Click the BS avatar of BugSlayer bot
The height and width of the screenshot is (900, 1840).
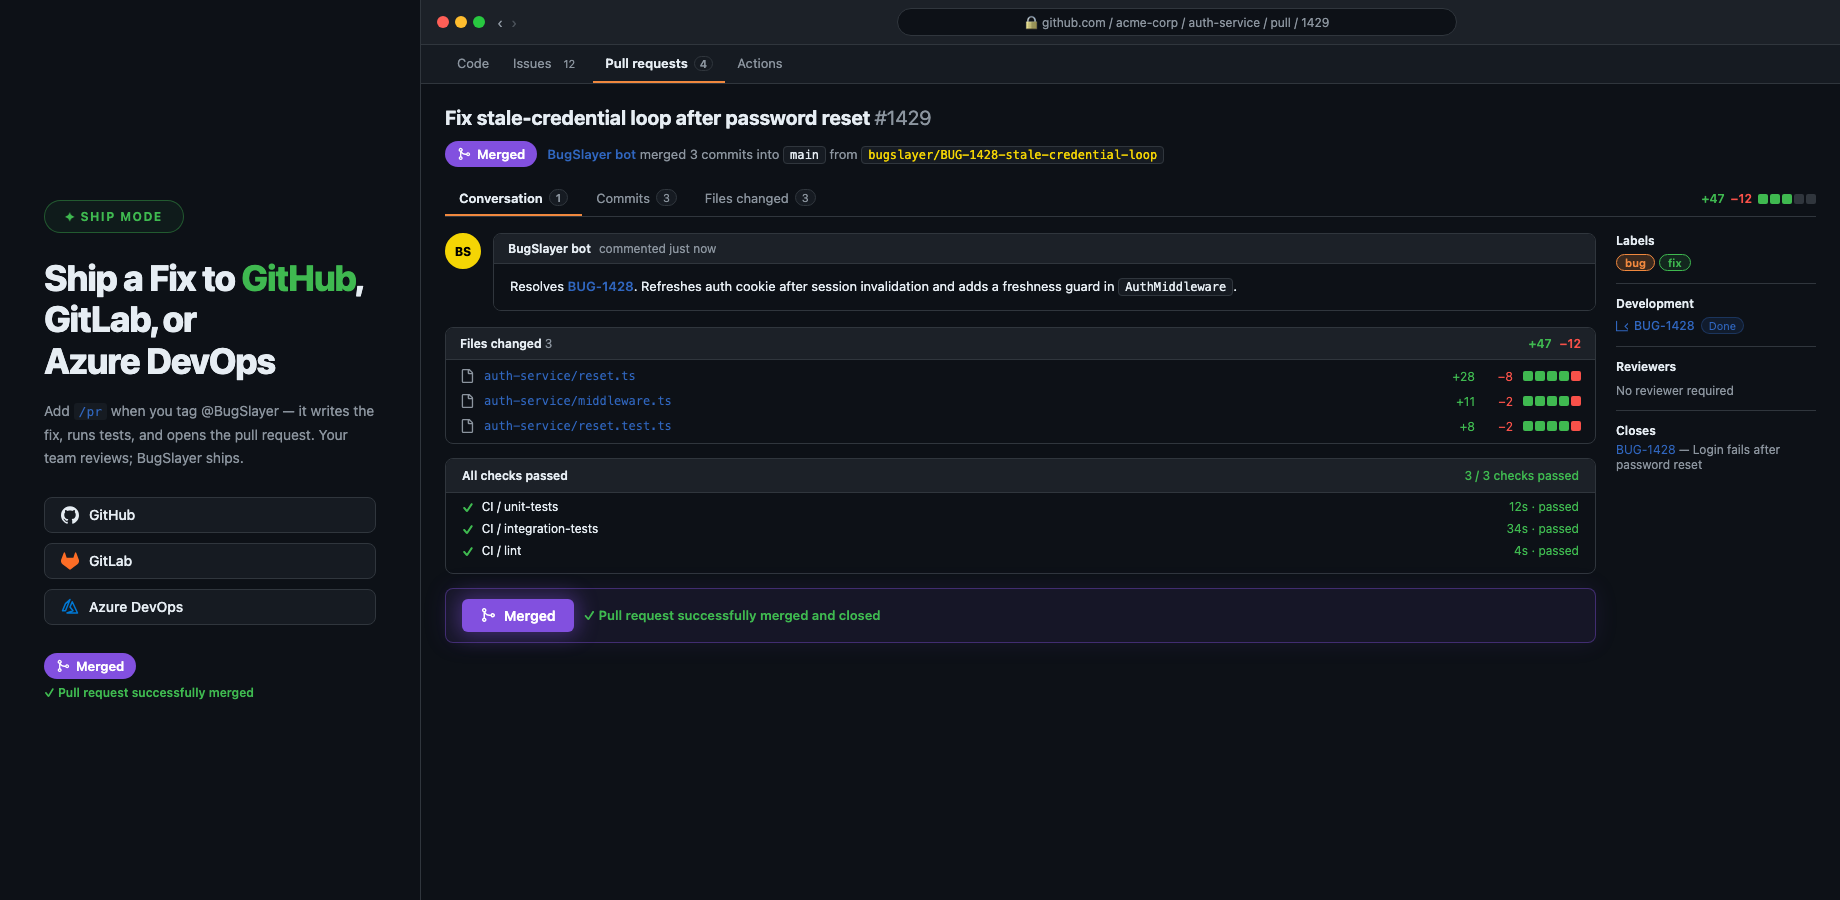click(x=462, y=251)
